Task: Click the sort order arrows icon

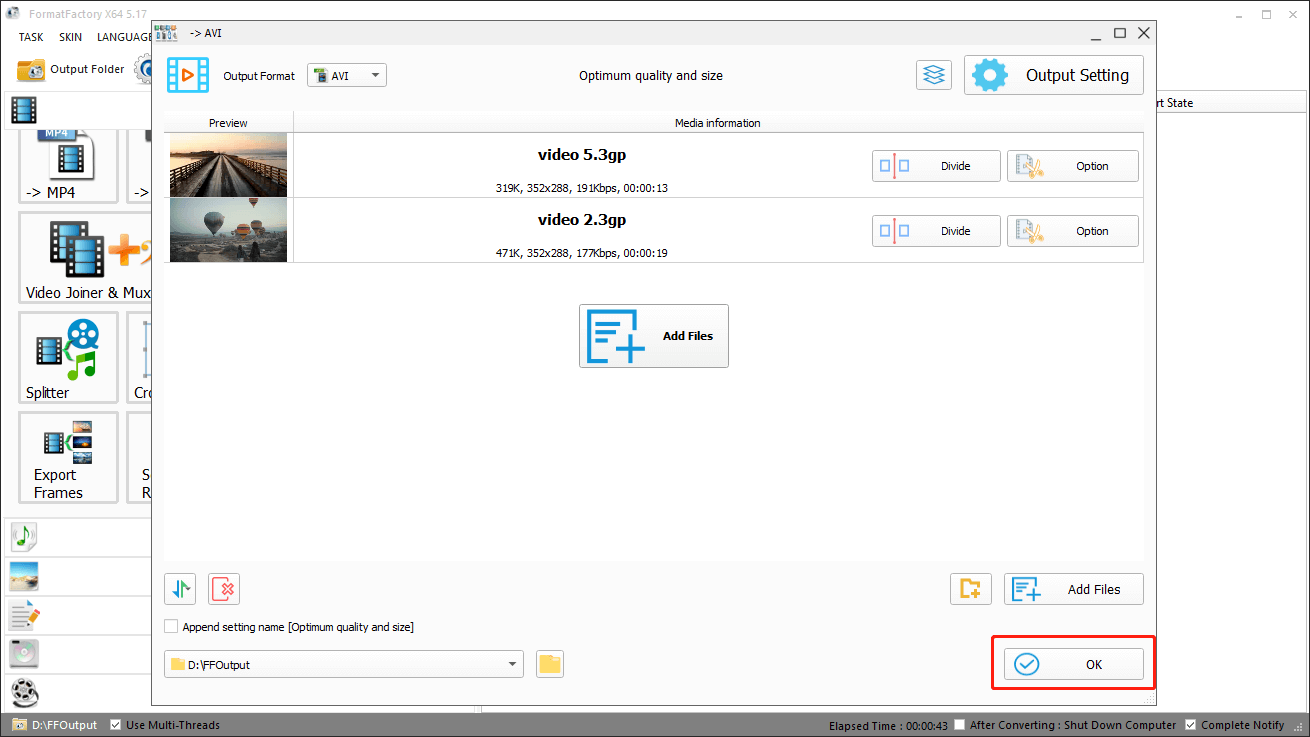Action: point(181,589)
